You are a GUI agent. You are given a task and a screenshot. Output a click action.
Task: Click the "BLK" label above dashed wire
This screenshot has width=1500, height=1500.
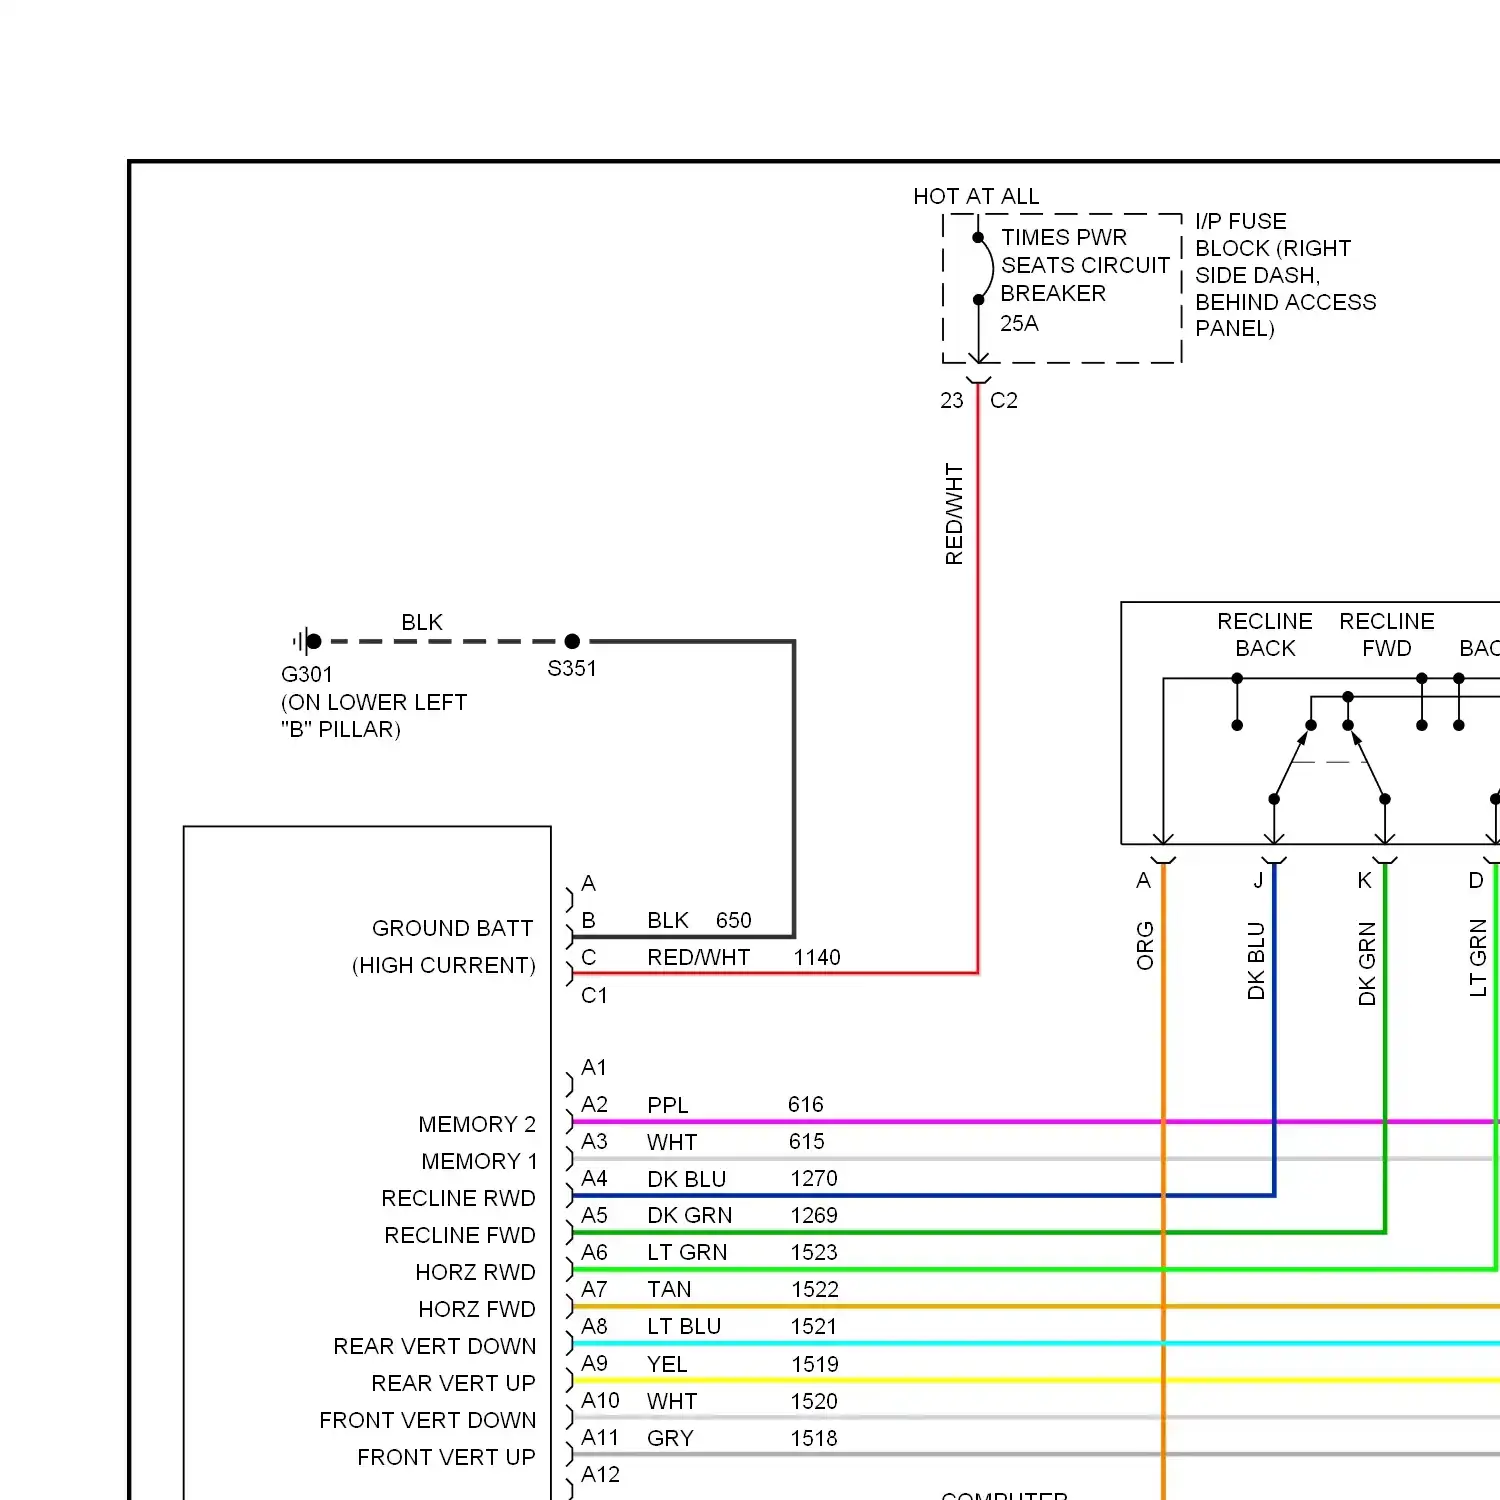(422, 622)
